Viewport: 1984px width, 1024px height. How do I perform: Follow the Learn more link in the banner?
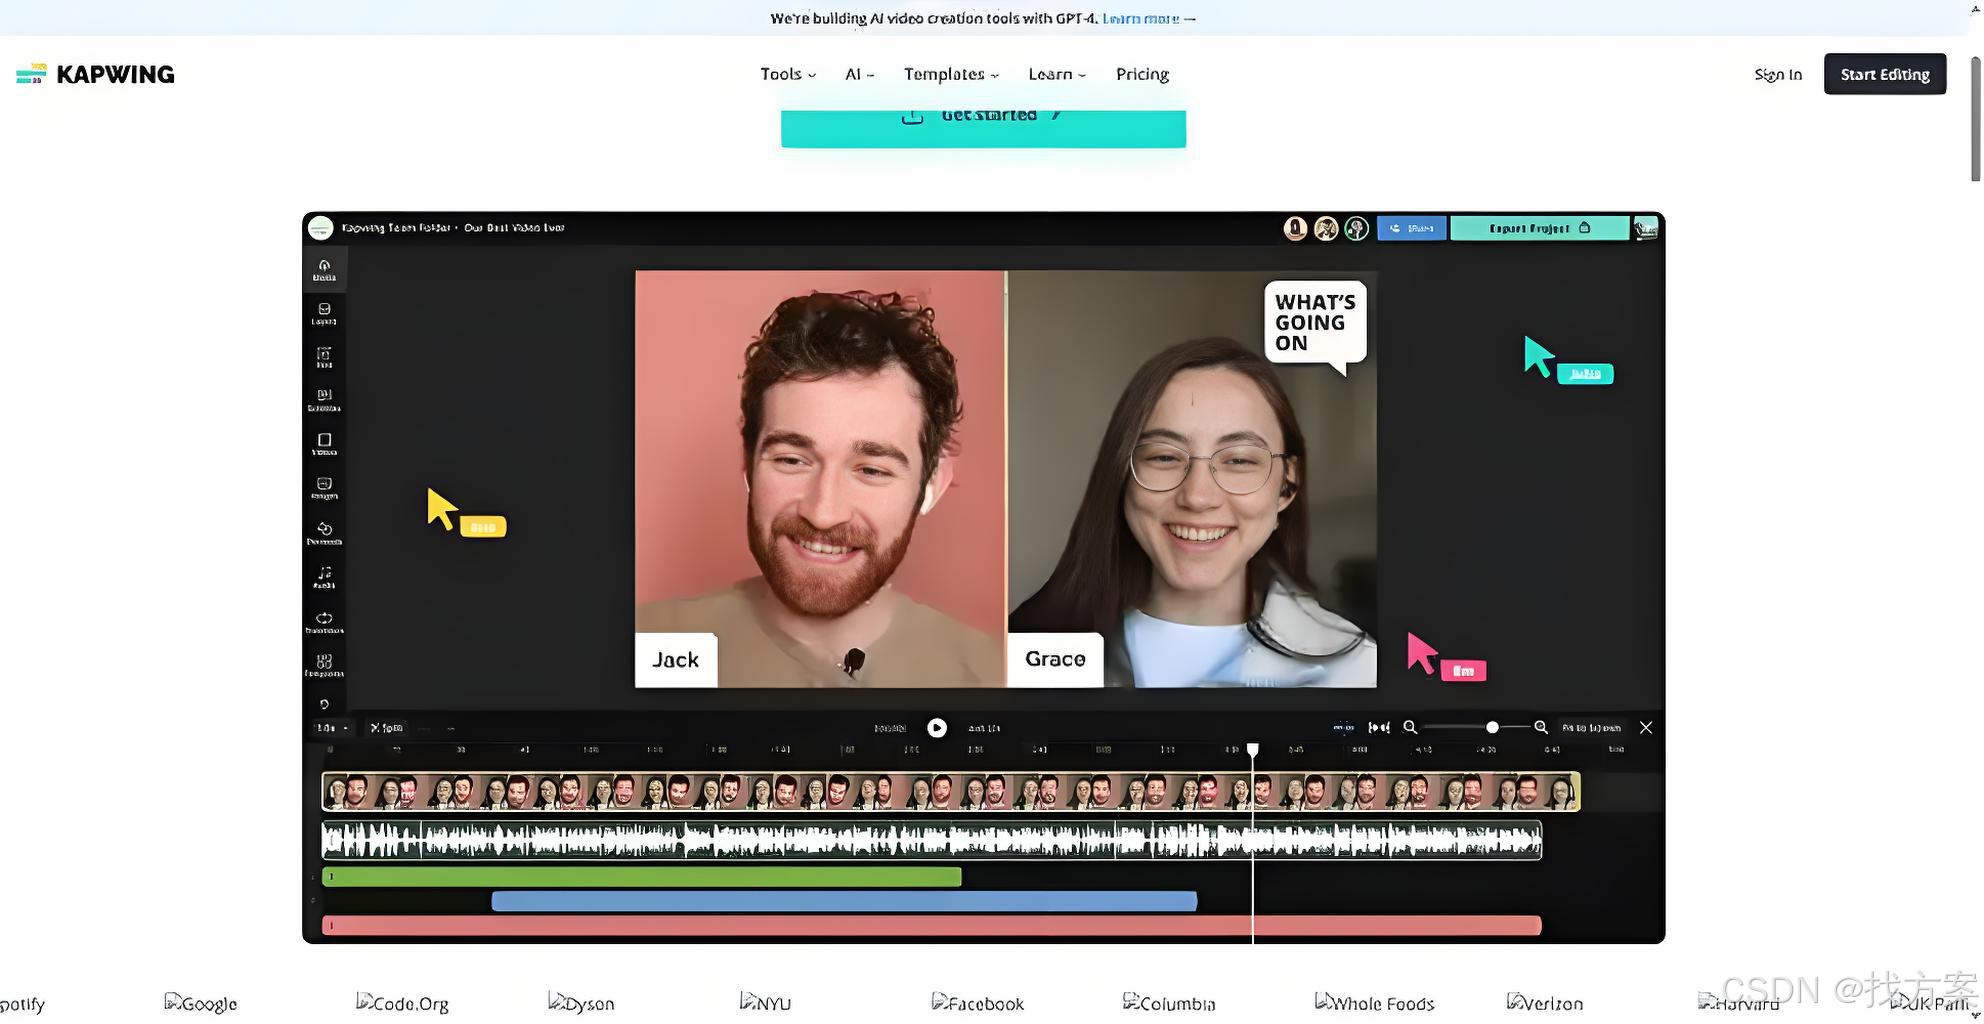(1141, 18)
